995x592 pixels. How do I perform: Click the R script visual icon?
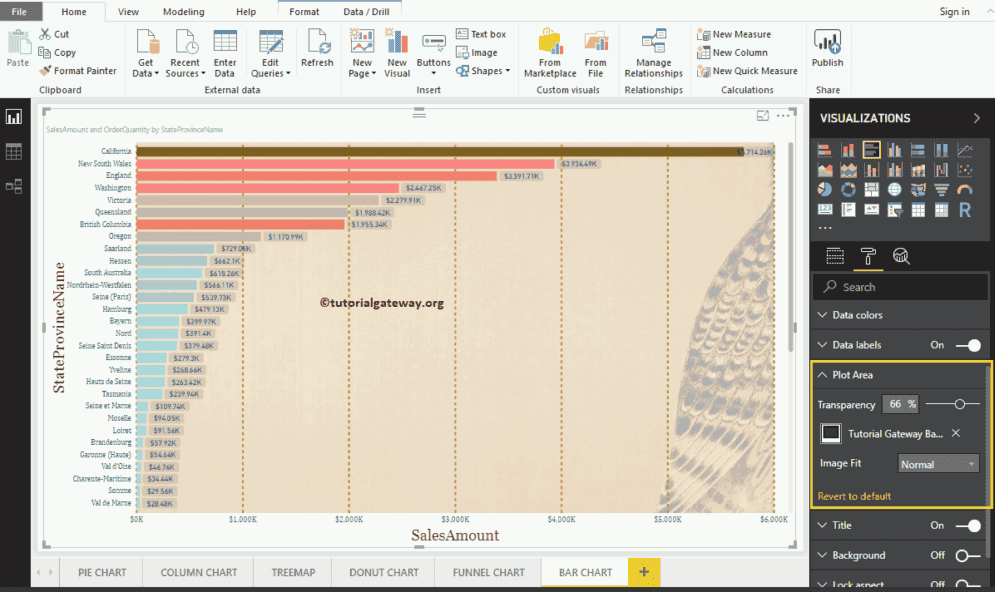(966, 210)
